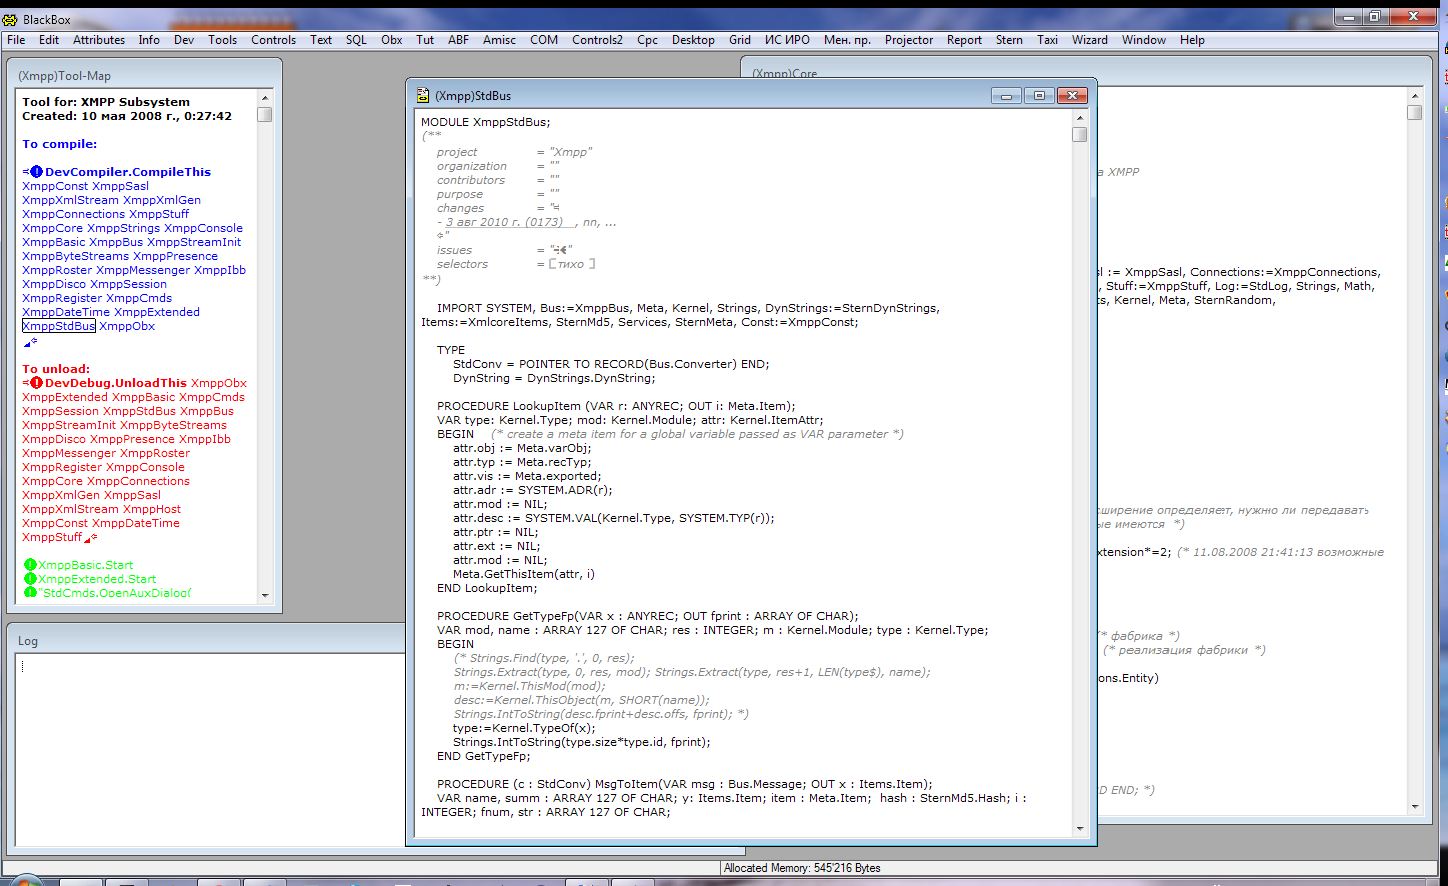Open the Controls2 menu
The width and height of the screenshot is (1448, 886).
coord(597,40)
